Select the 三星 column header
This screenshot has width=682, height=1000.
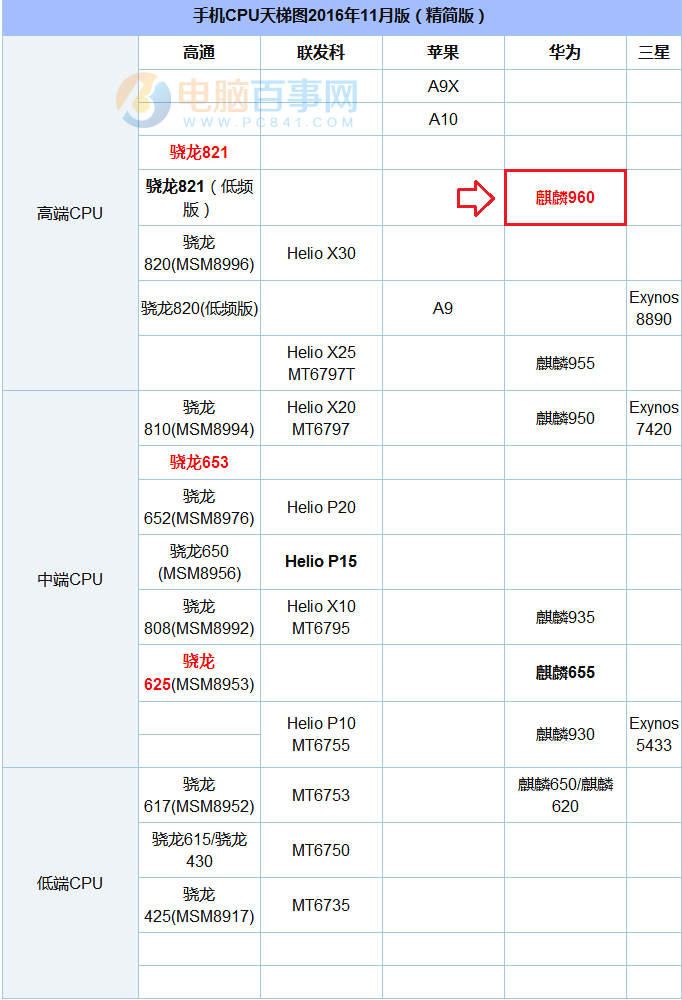point(654,52)
